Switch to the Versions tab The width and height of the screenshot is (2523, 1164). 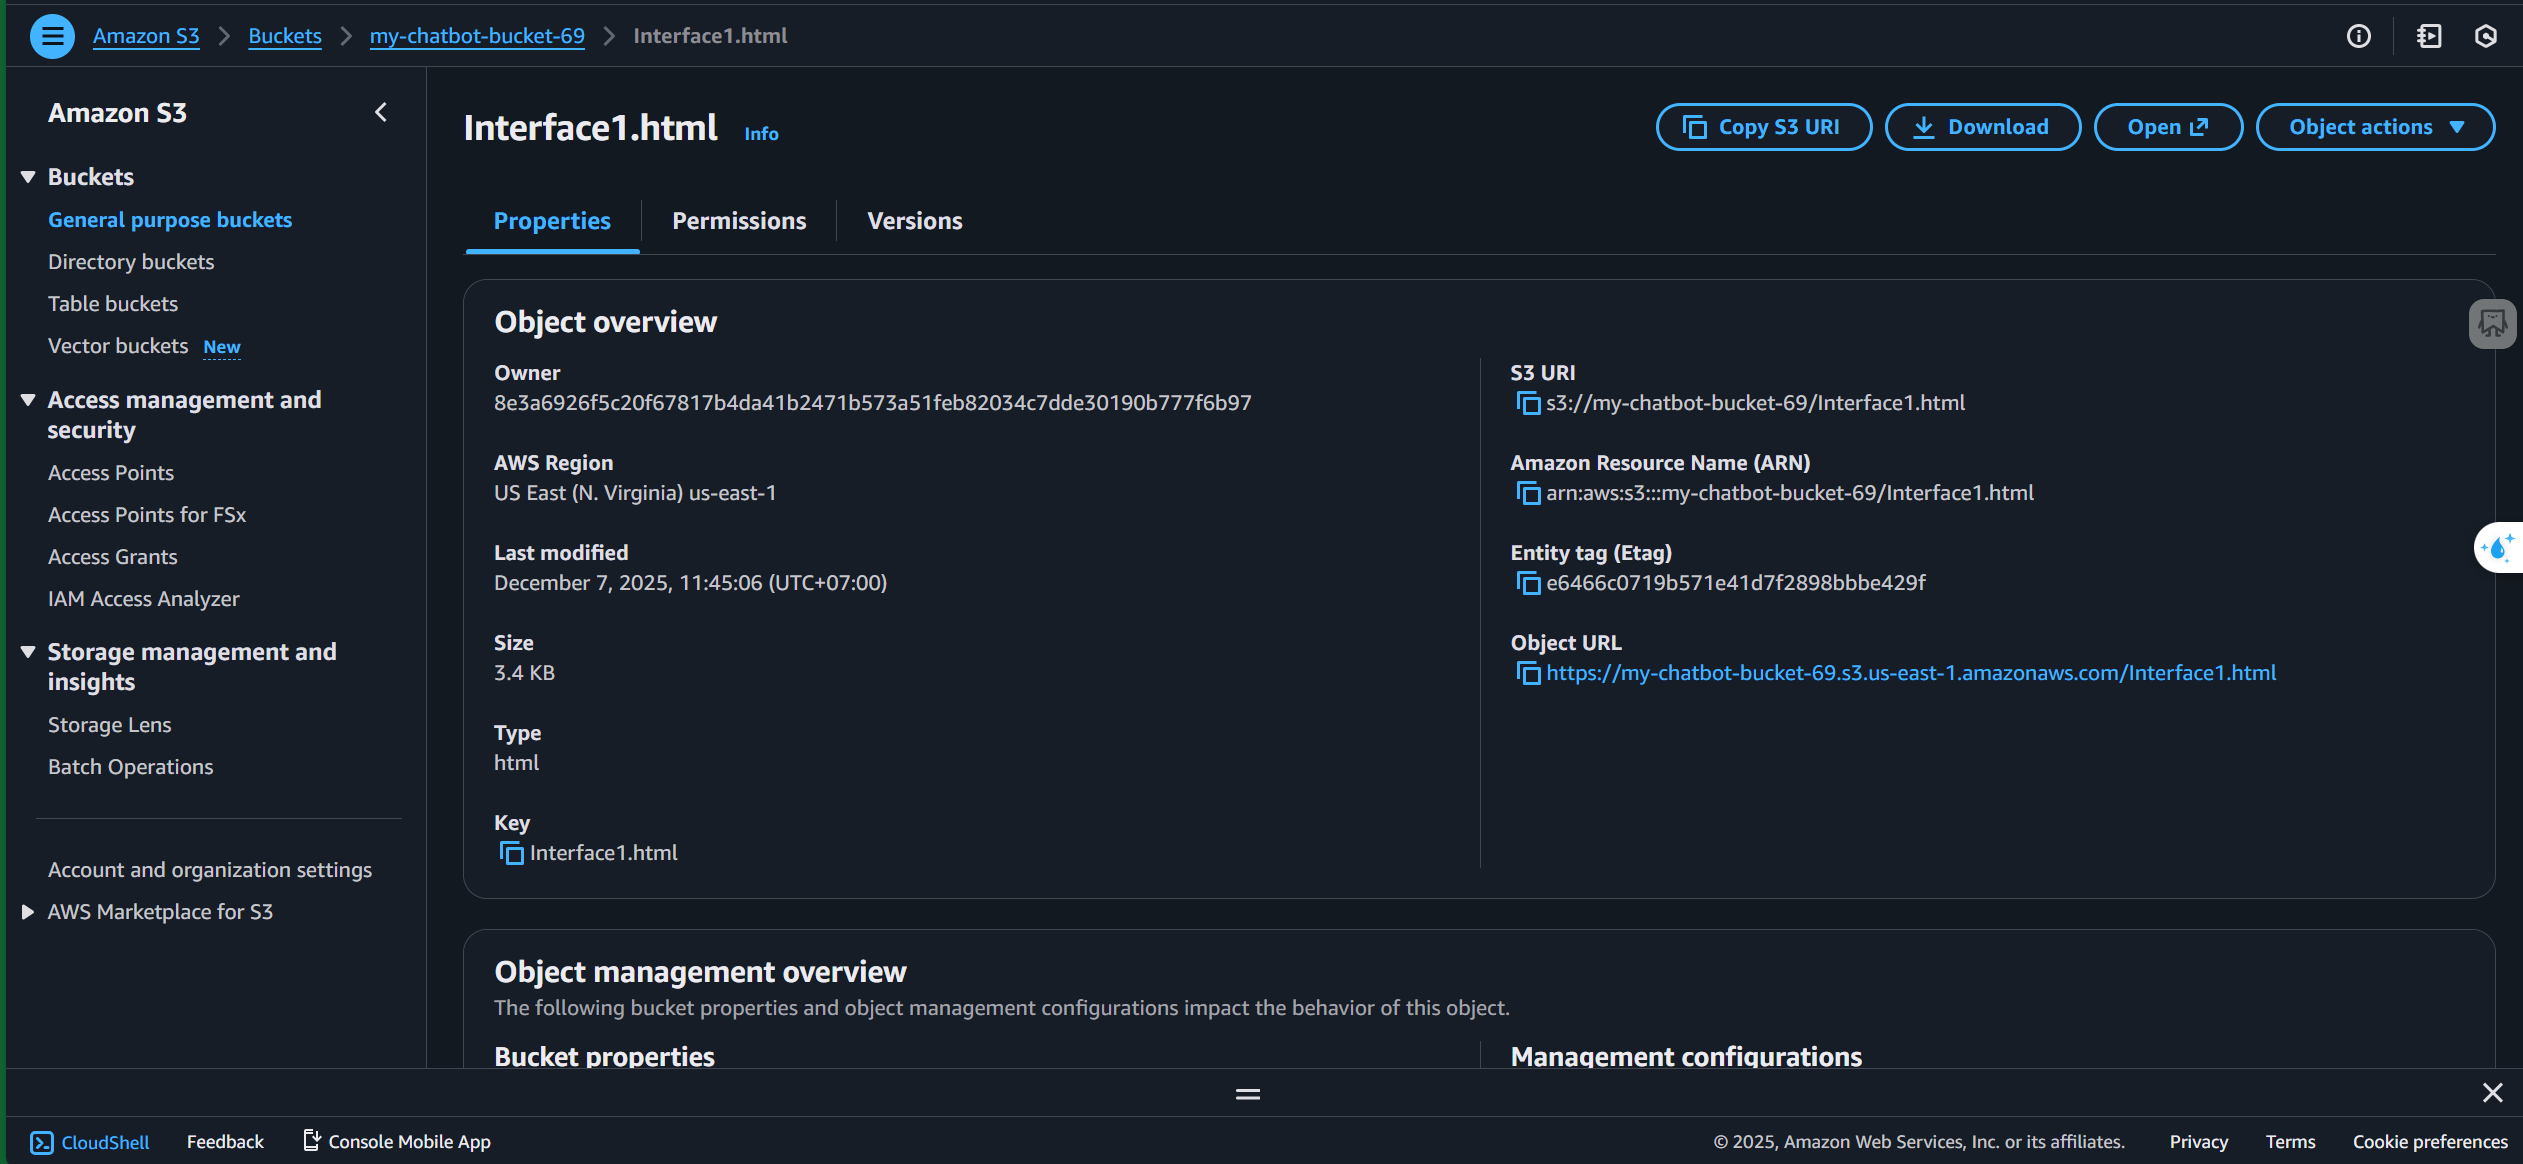tap(914, 221)
